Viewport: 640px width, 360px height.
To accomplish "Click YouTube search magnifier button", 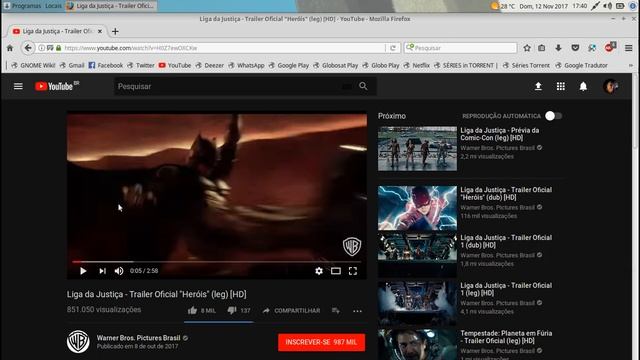I will [363, 86].
